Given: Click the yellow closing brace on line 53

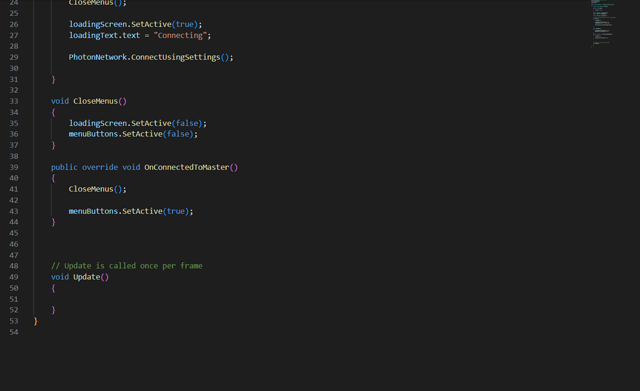Looking at the screenshot, I should [36, 321].
